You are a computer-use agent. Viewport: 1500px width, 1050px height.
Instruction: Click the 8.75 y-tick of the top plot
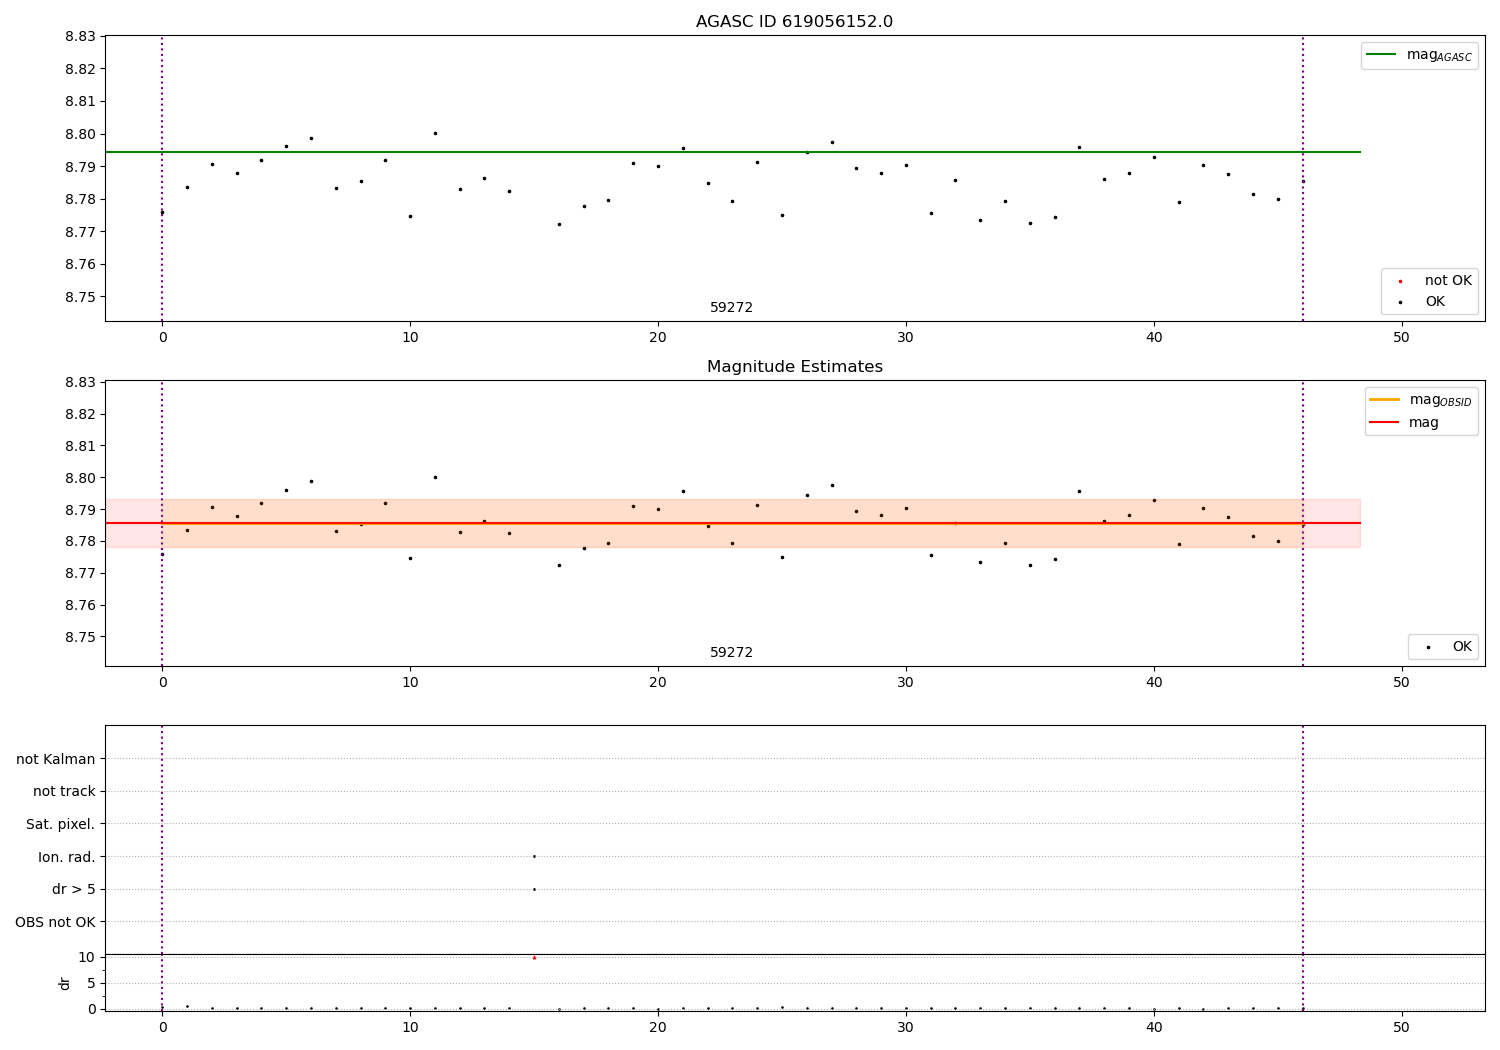[x=80, y=297]
